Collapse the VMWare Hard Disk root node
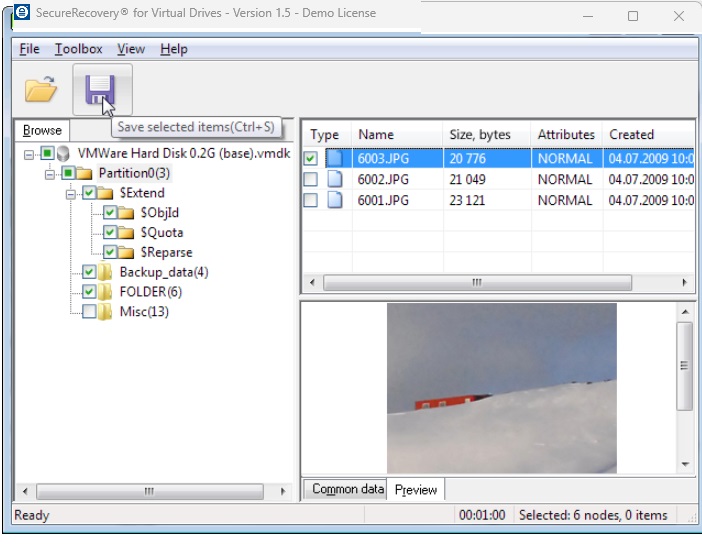Viewport: 702px width, 549px height. click(x=30, y=154)
